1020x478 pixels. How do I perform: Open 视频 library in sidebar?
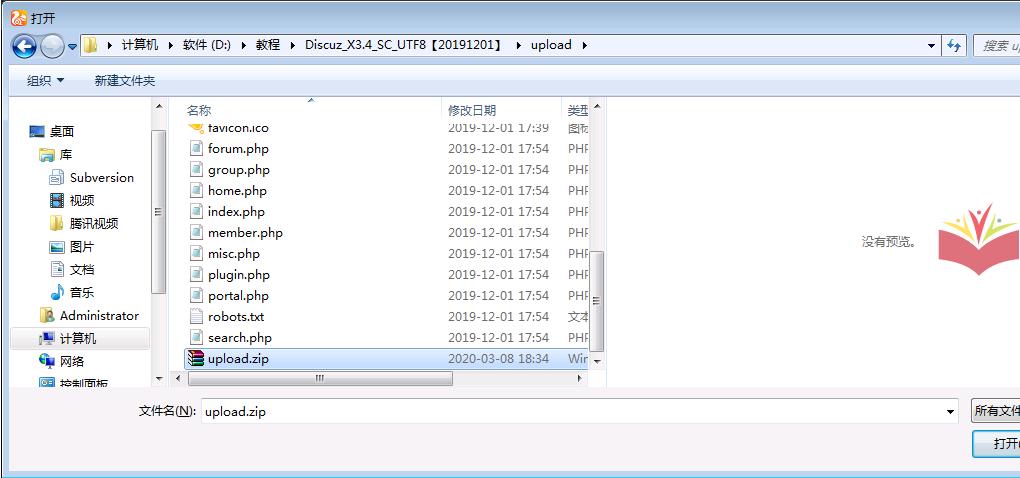click(82, 200)
